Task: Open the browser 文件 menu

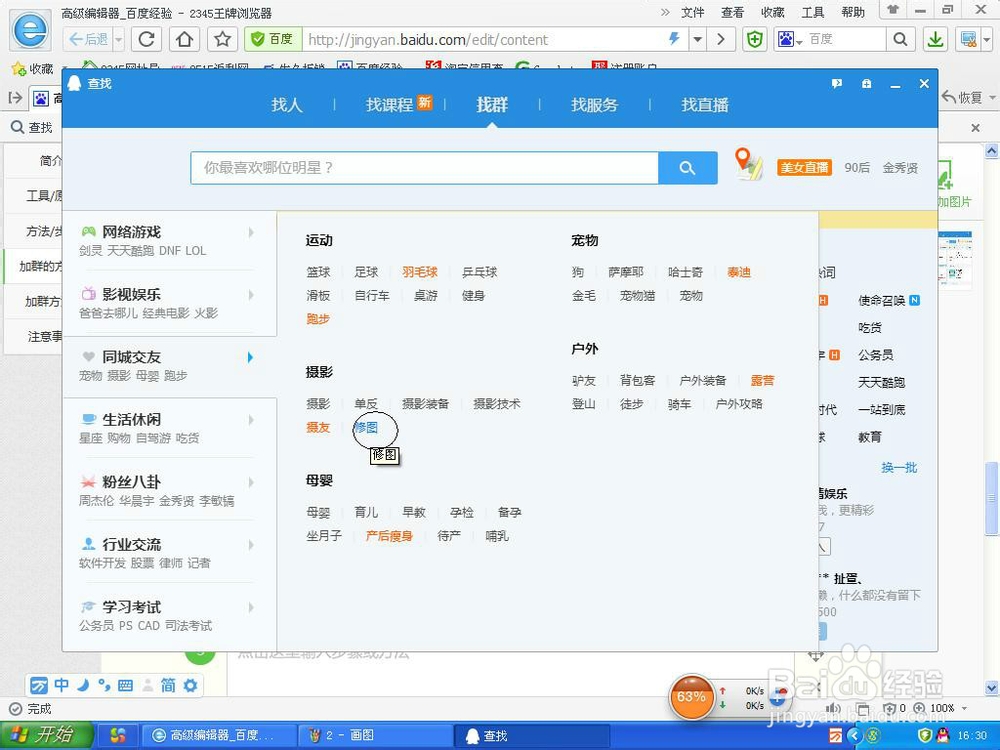Action: tap(693, 12)
